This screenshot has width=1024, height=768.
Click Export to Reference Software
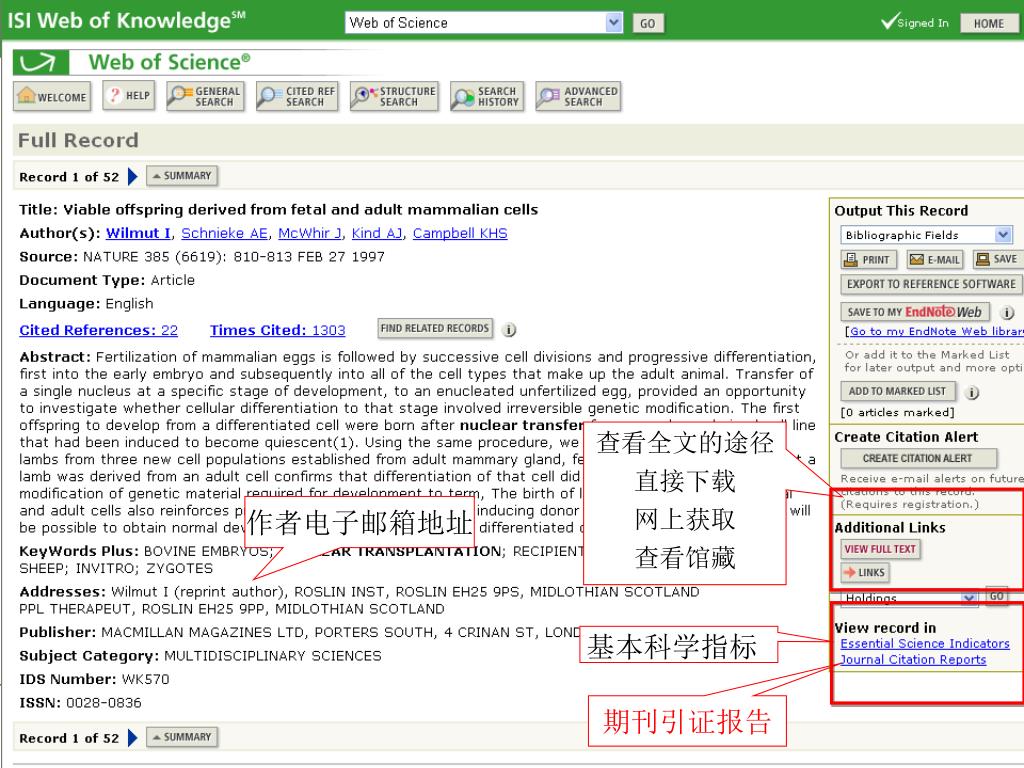(x=931, y=284)
